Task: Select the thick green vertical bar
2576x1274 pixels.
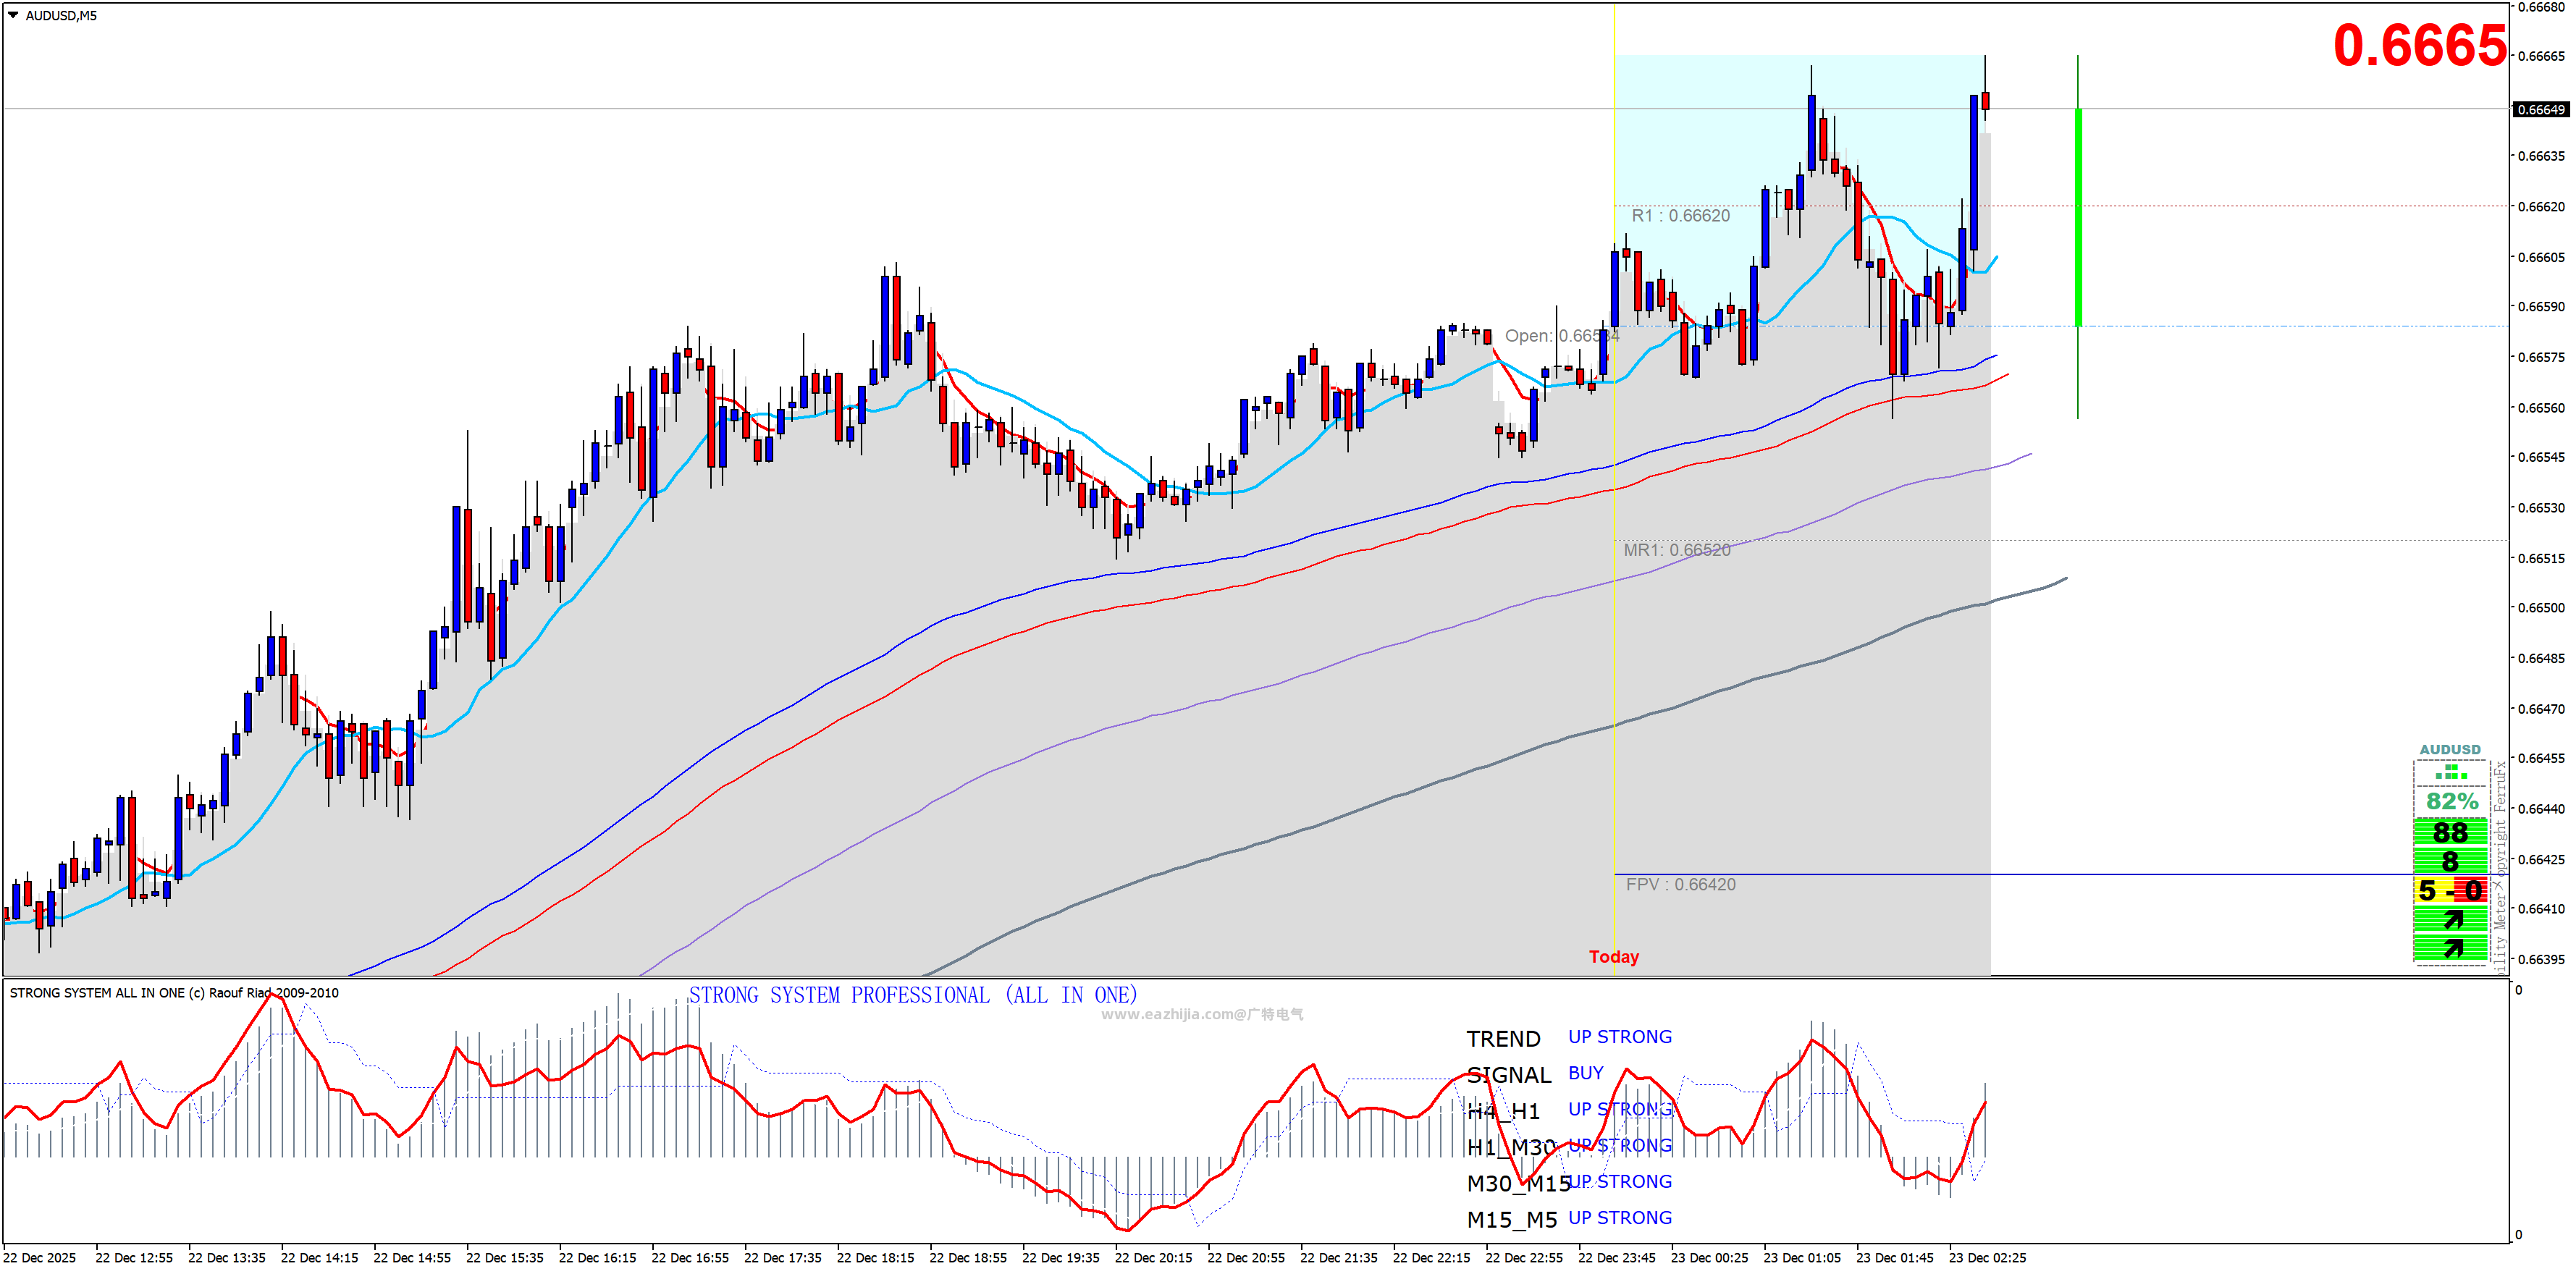Action: click(x=2078, y=217)
